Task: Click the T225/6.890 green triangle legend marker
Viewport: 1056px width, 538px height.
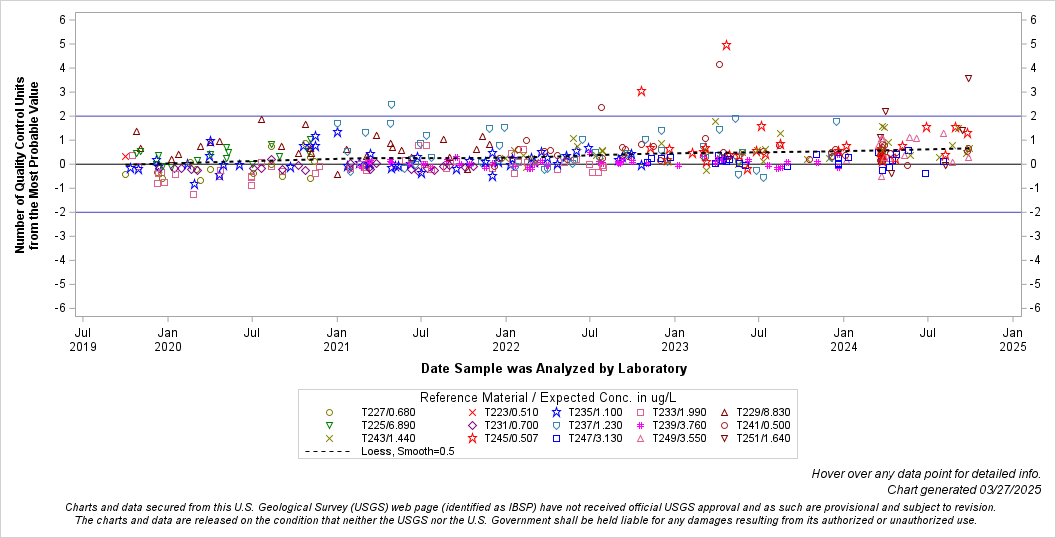Action: (329, 426)
